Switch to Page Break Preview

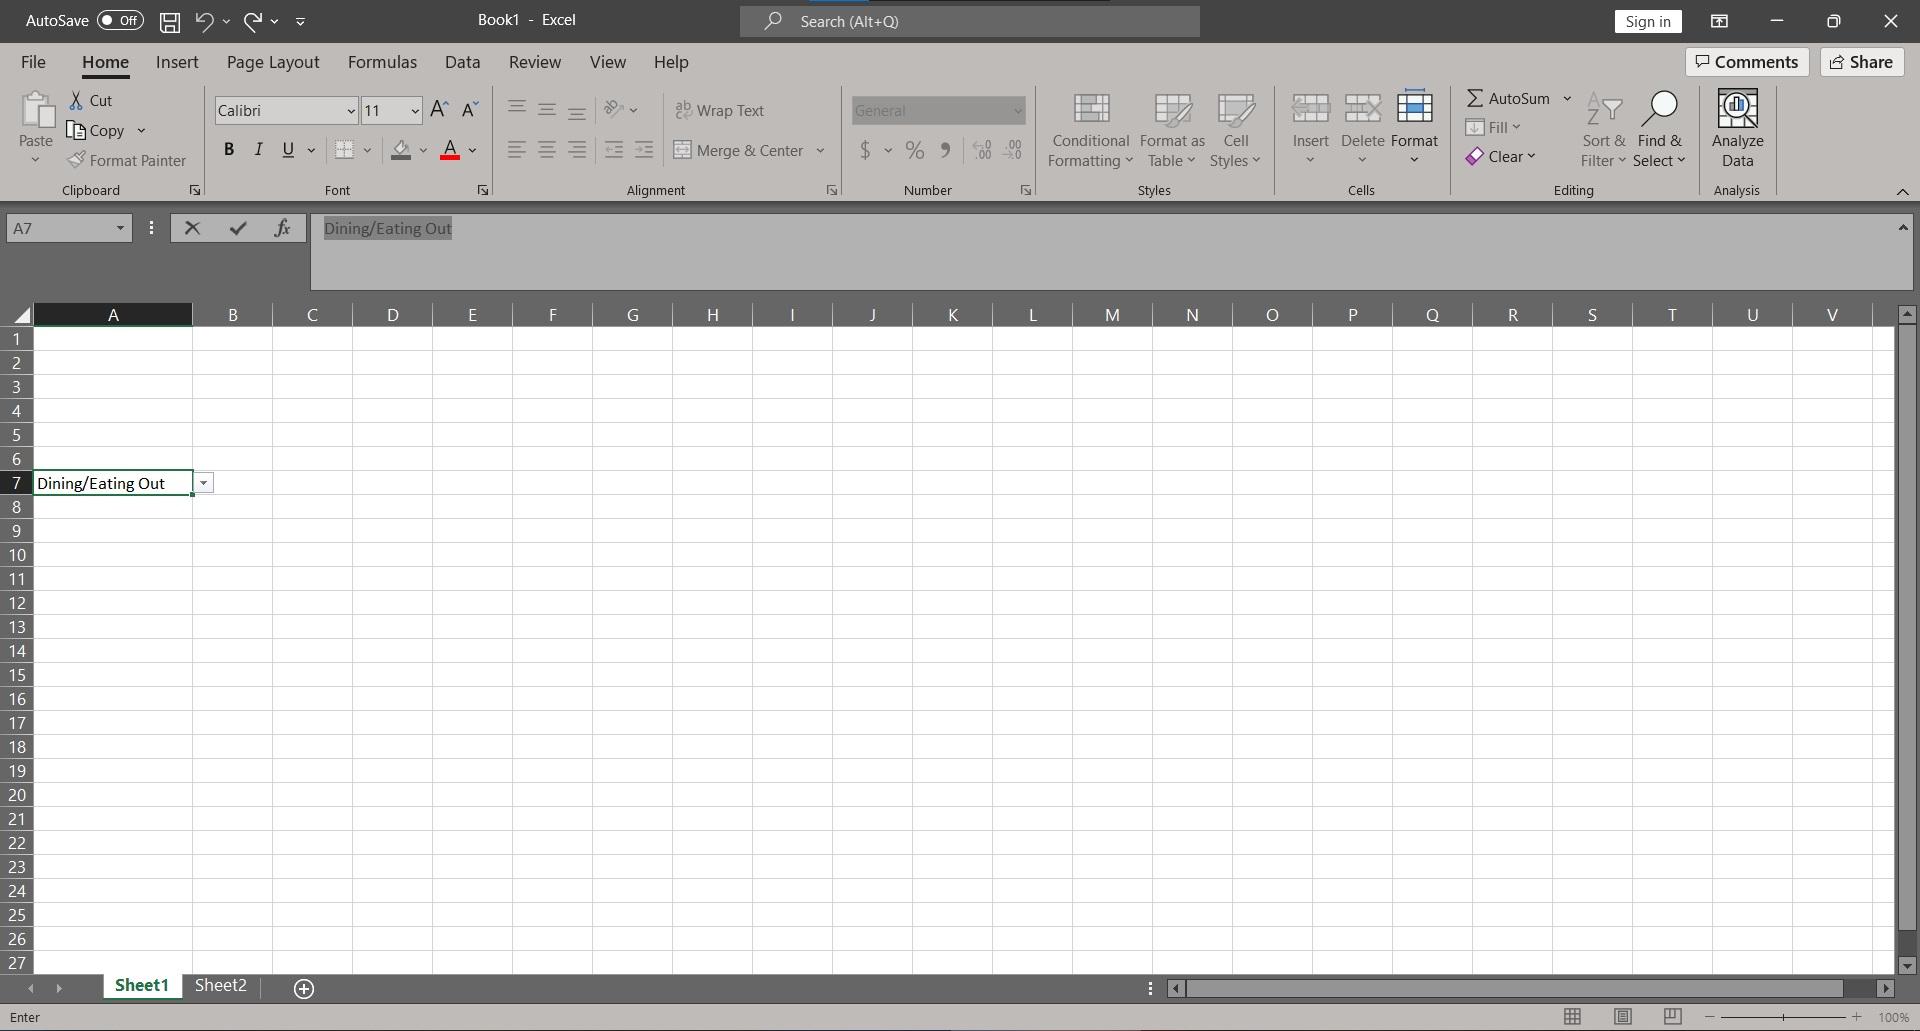tap(1672, 1017)
